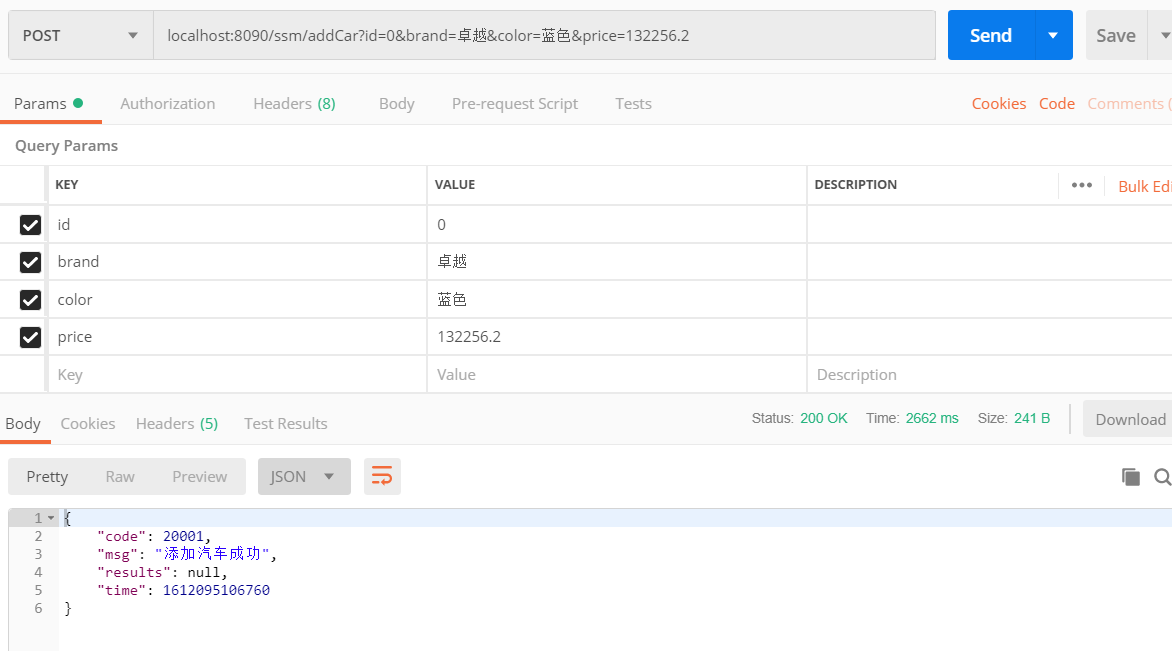
Task: Click the request URL input field
Action: pos(544,35)
